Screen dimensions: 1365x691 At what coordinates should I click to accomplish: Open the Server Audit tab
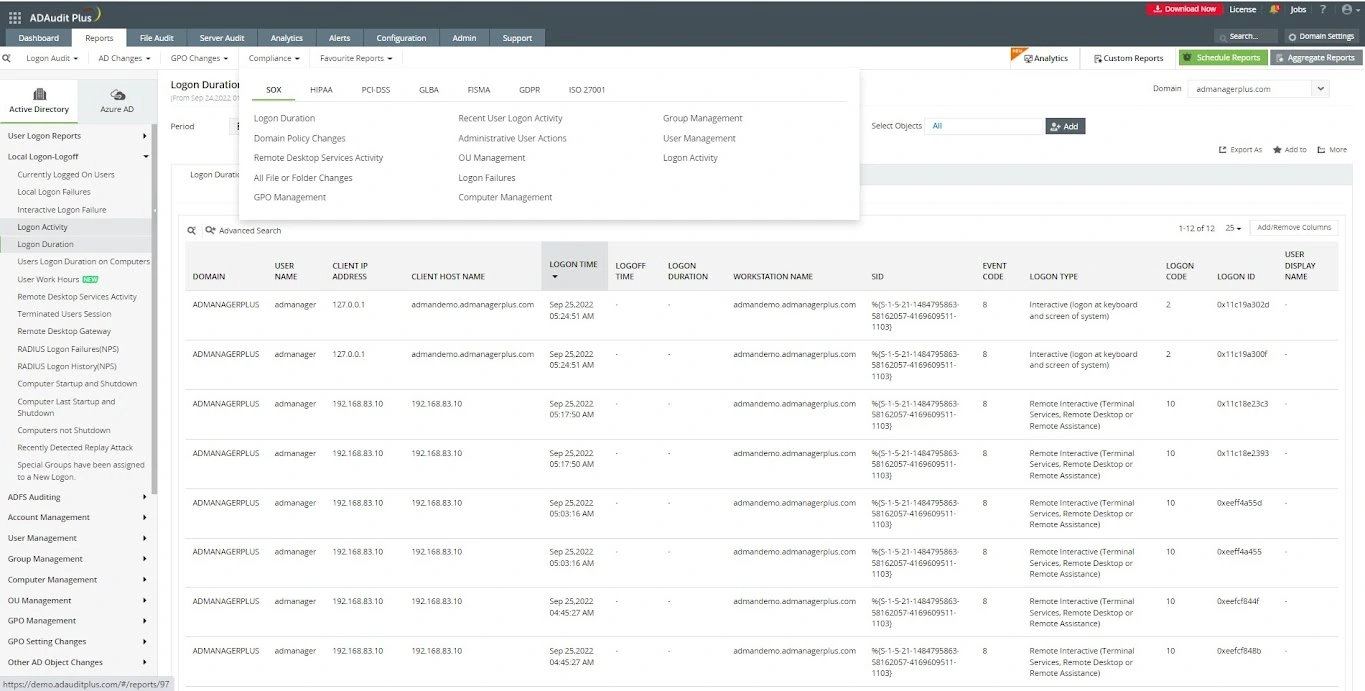(x=221, y=38)
